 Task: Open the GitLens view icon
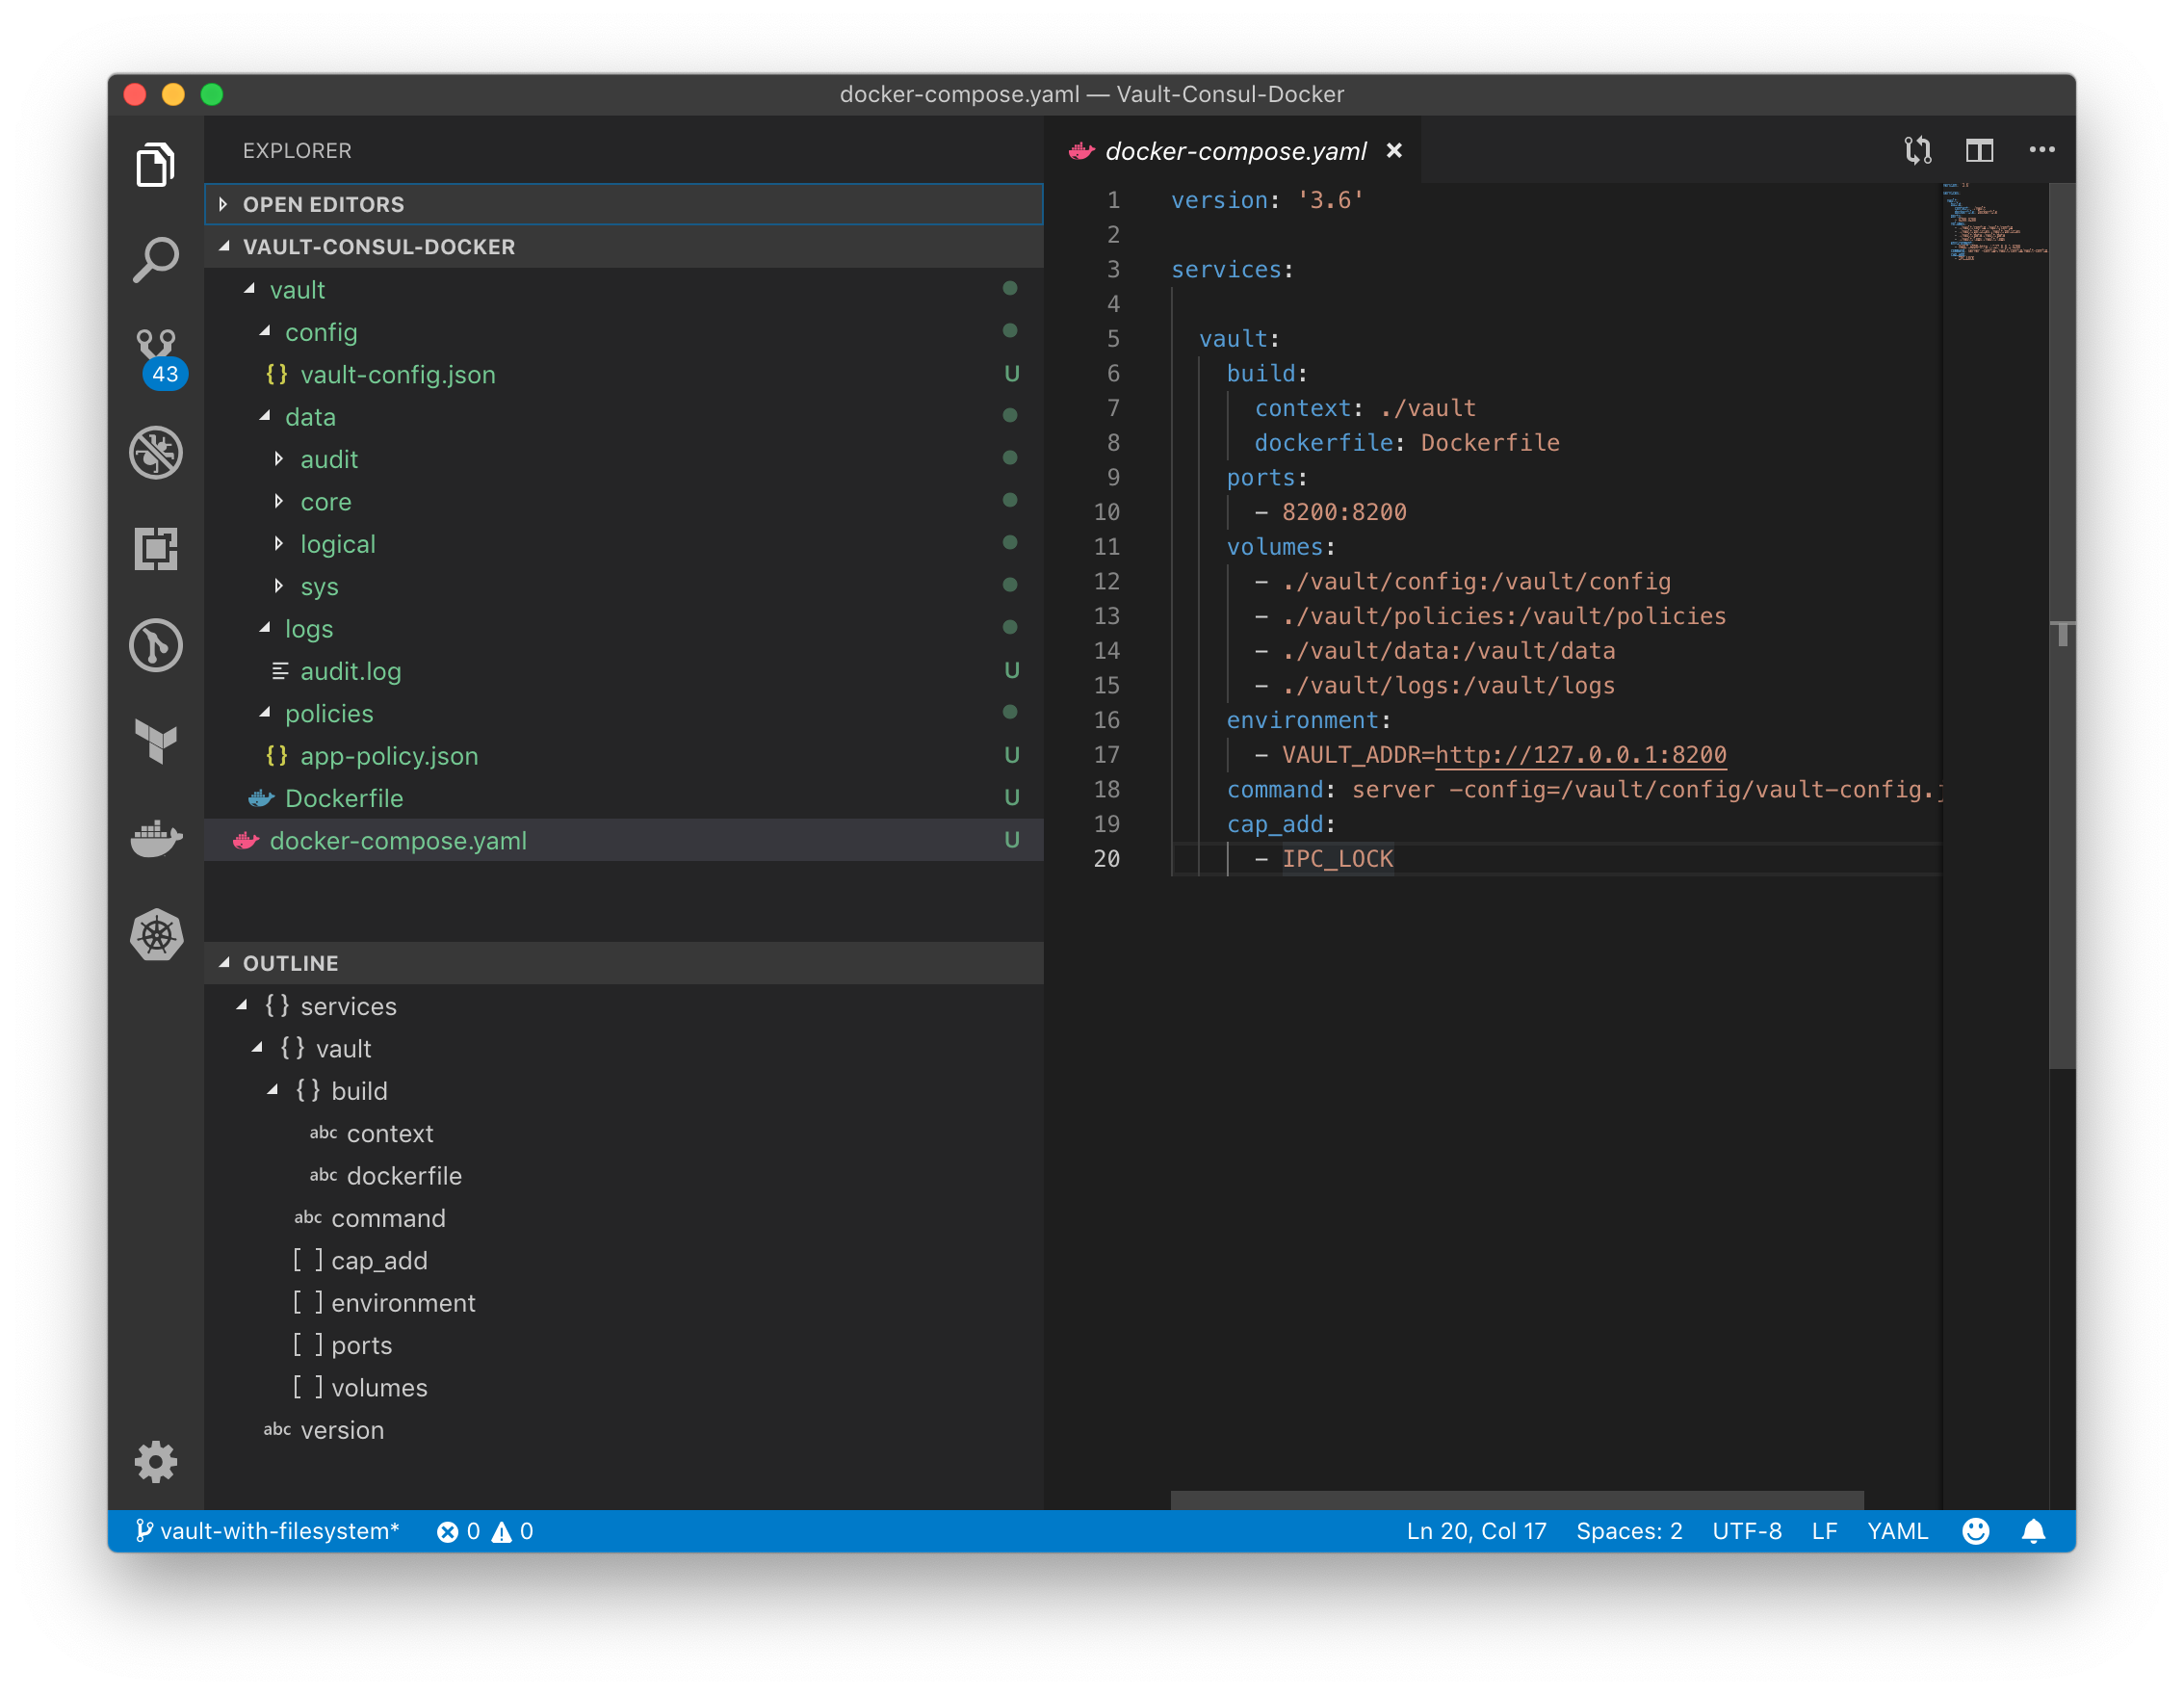156,645
